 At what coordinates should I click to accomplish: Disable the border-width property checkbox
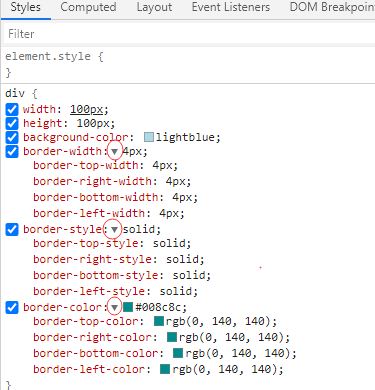(x=12, y=151)
